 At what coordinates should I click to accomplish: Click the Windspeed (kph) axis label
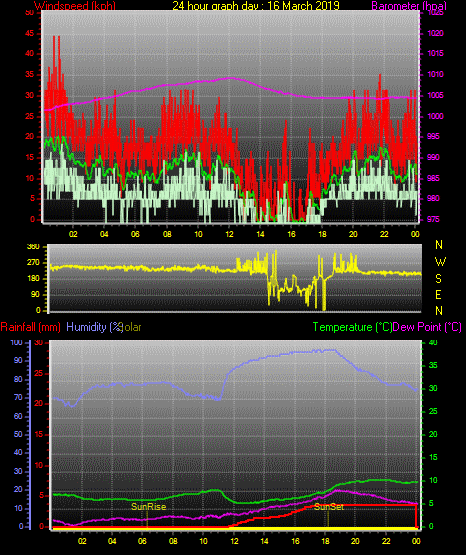click(x=75, y=6)
